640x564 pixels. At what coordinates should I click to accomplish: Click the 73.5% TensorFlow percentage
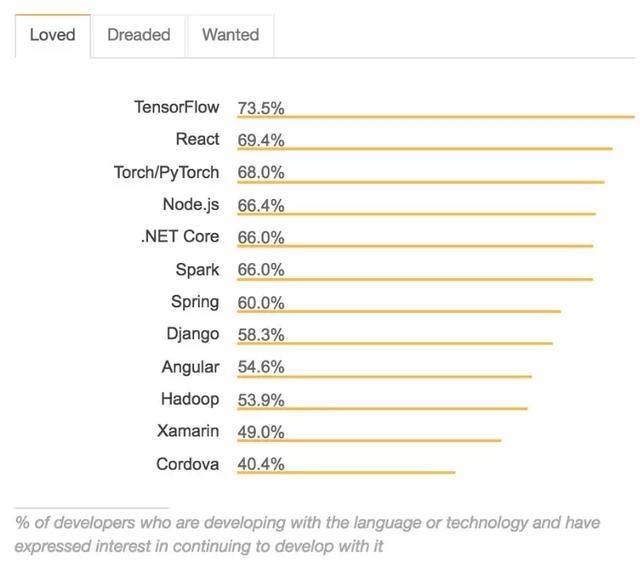click(x=261, y=109)
